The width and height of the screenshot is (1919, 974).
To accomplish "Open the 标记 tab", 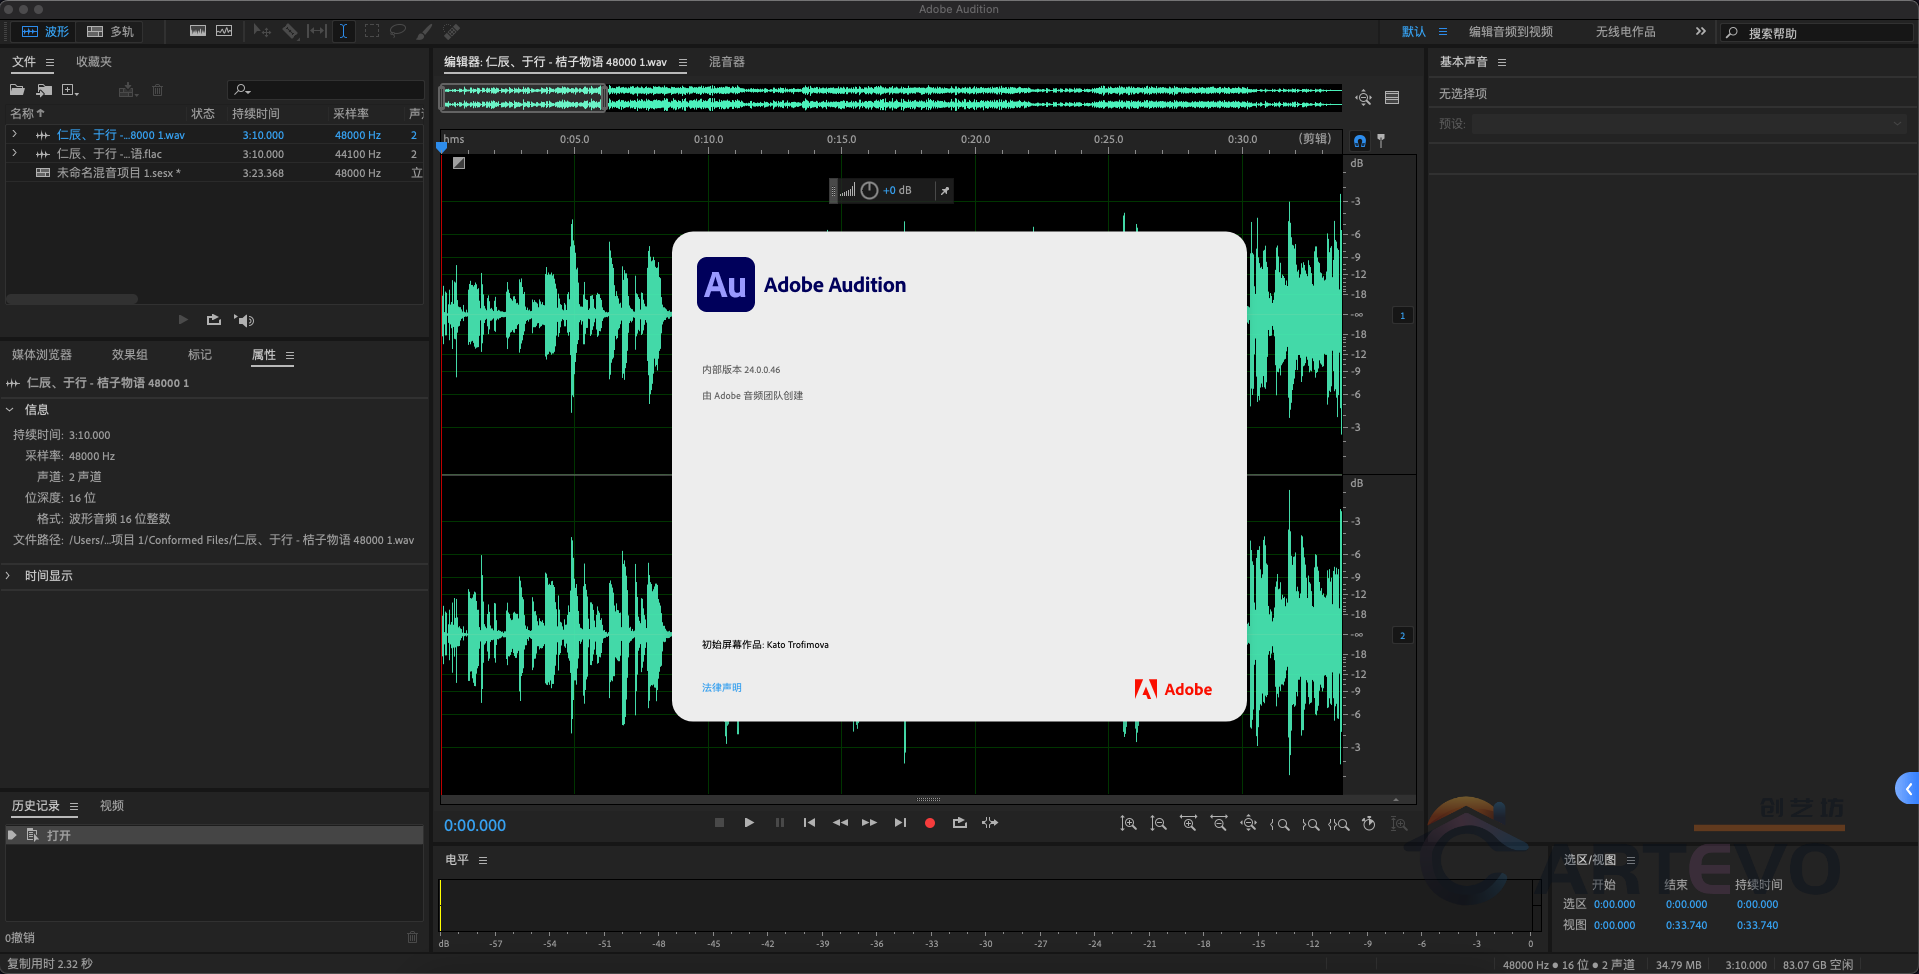I will [200, 355].
